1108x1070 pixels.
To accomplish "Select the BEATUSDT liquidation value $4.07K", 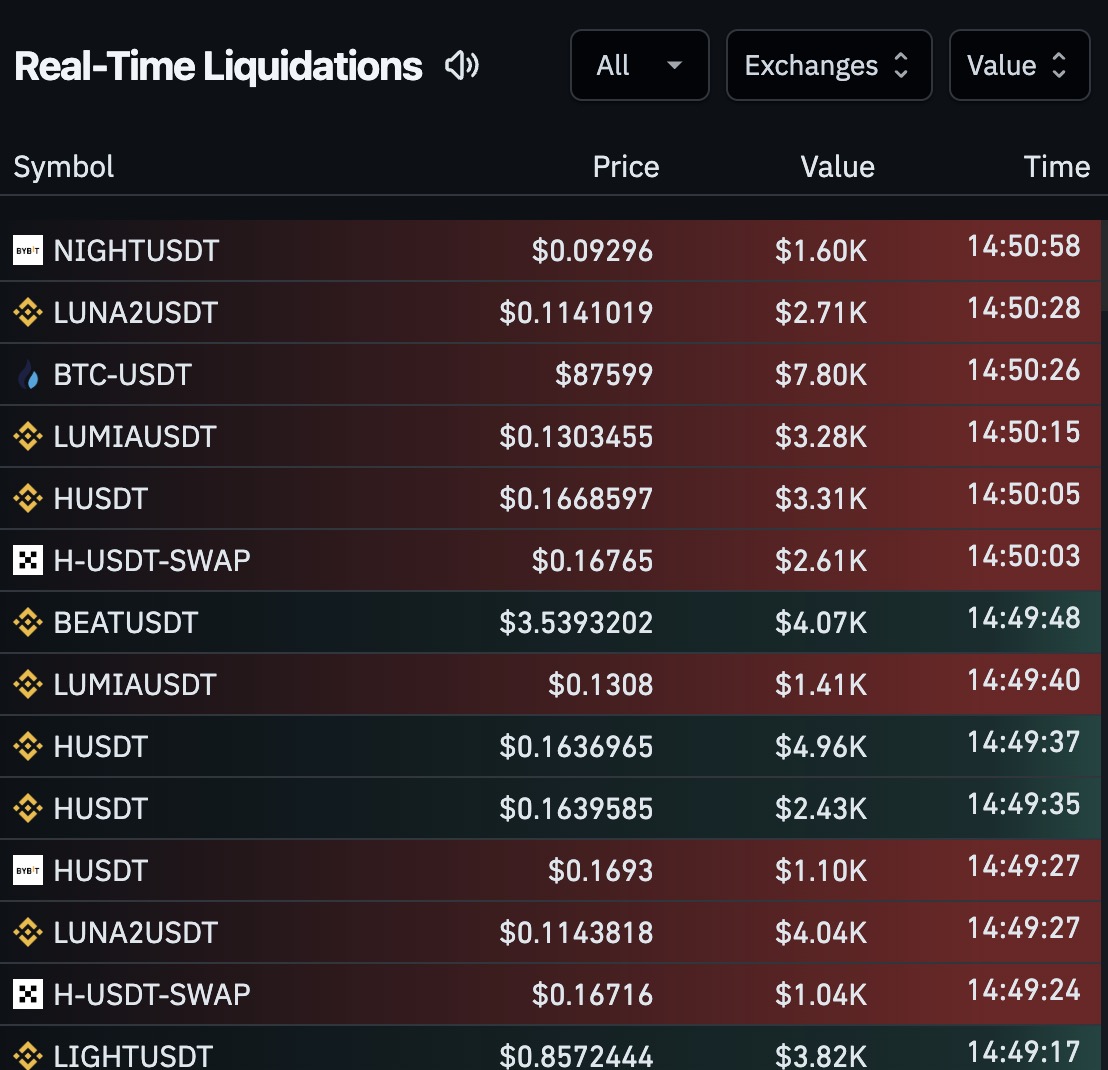I will pyautogui.click(x=820, y=623).
